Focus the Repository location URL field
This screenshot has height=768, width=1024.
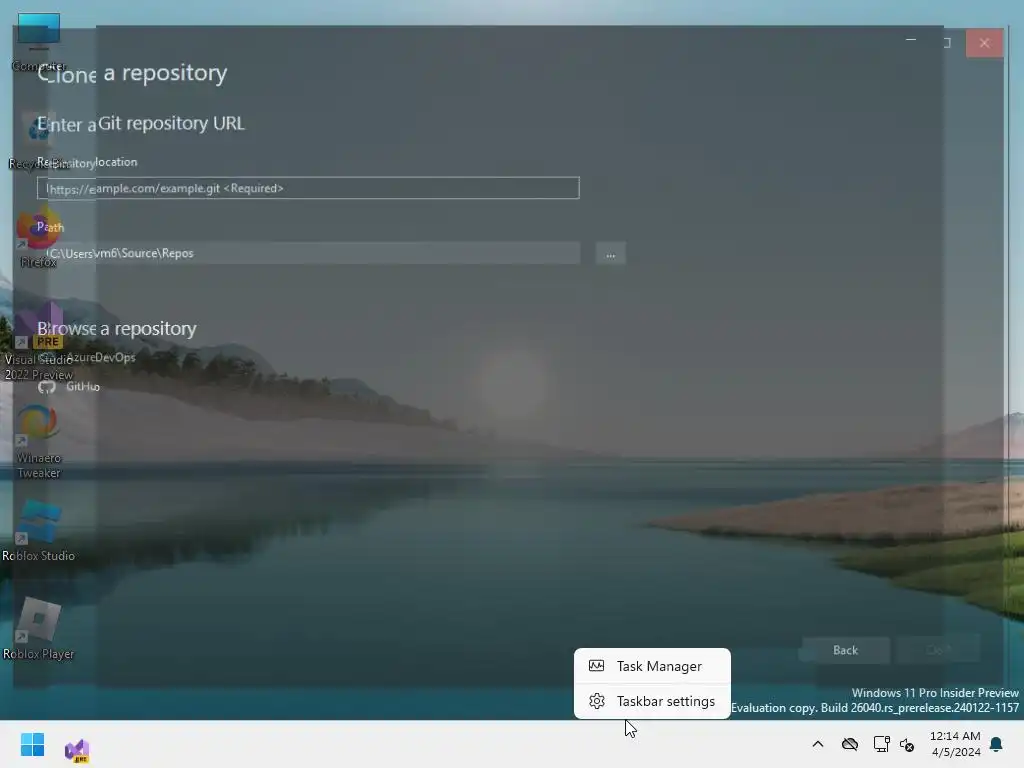tap(308, 188)
